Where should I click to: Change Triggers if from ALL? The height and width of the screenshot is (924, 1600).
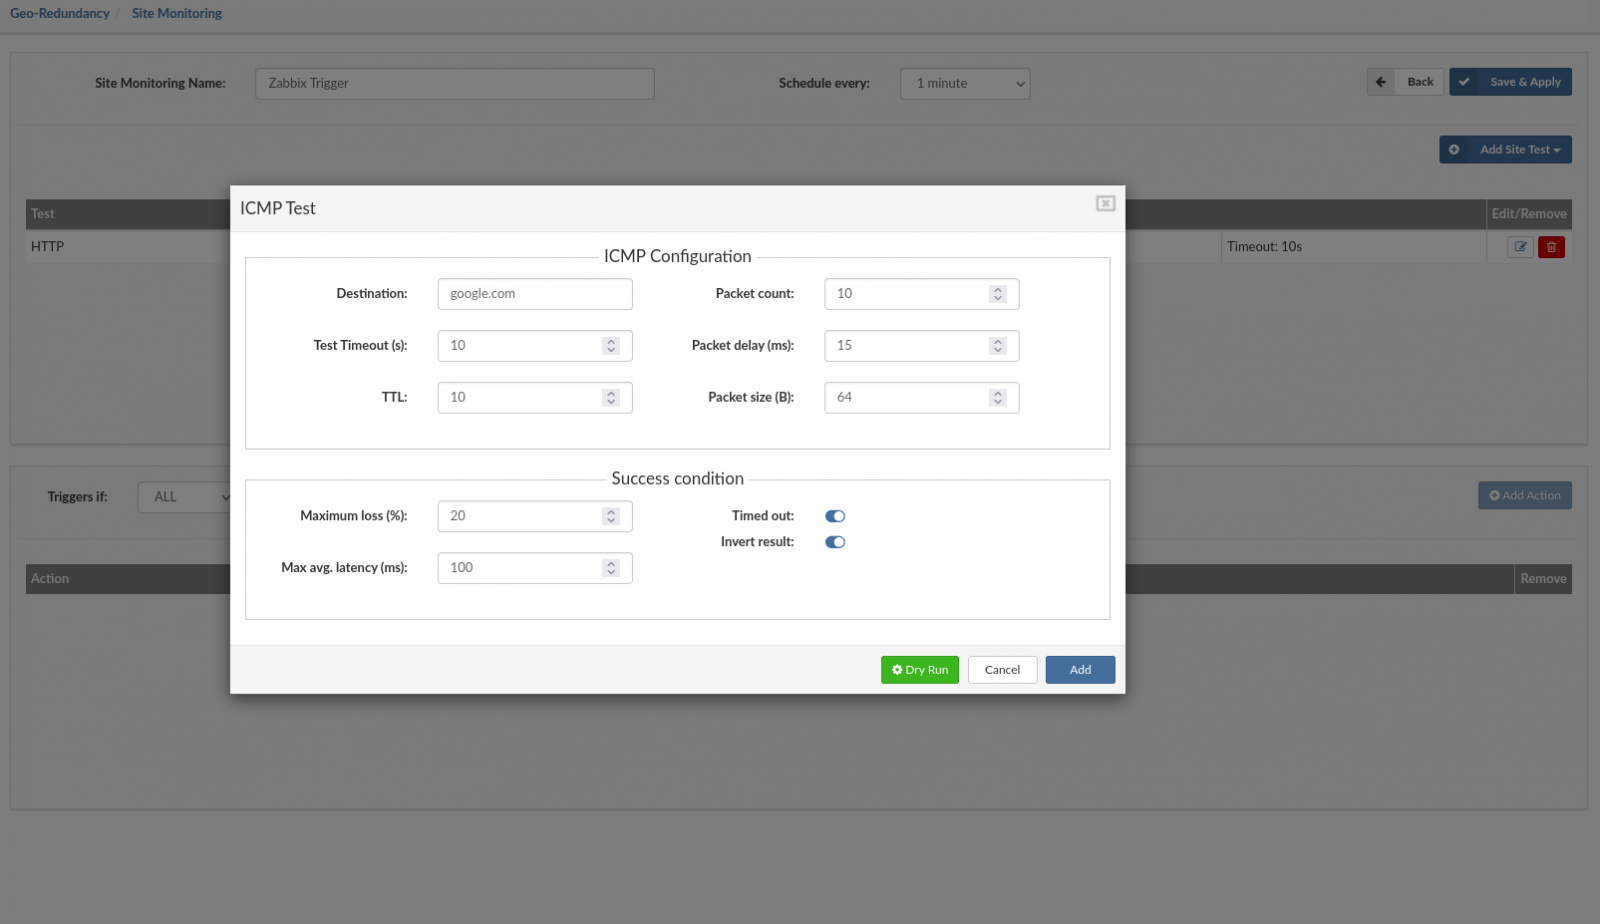point(184,496)
